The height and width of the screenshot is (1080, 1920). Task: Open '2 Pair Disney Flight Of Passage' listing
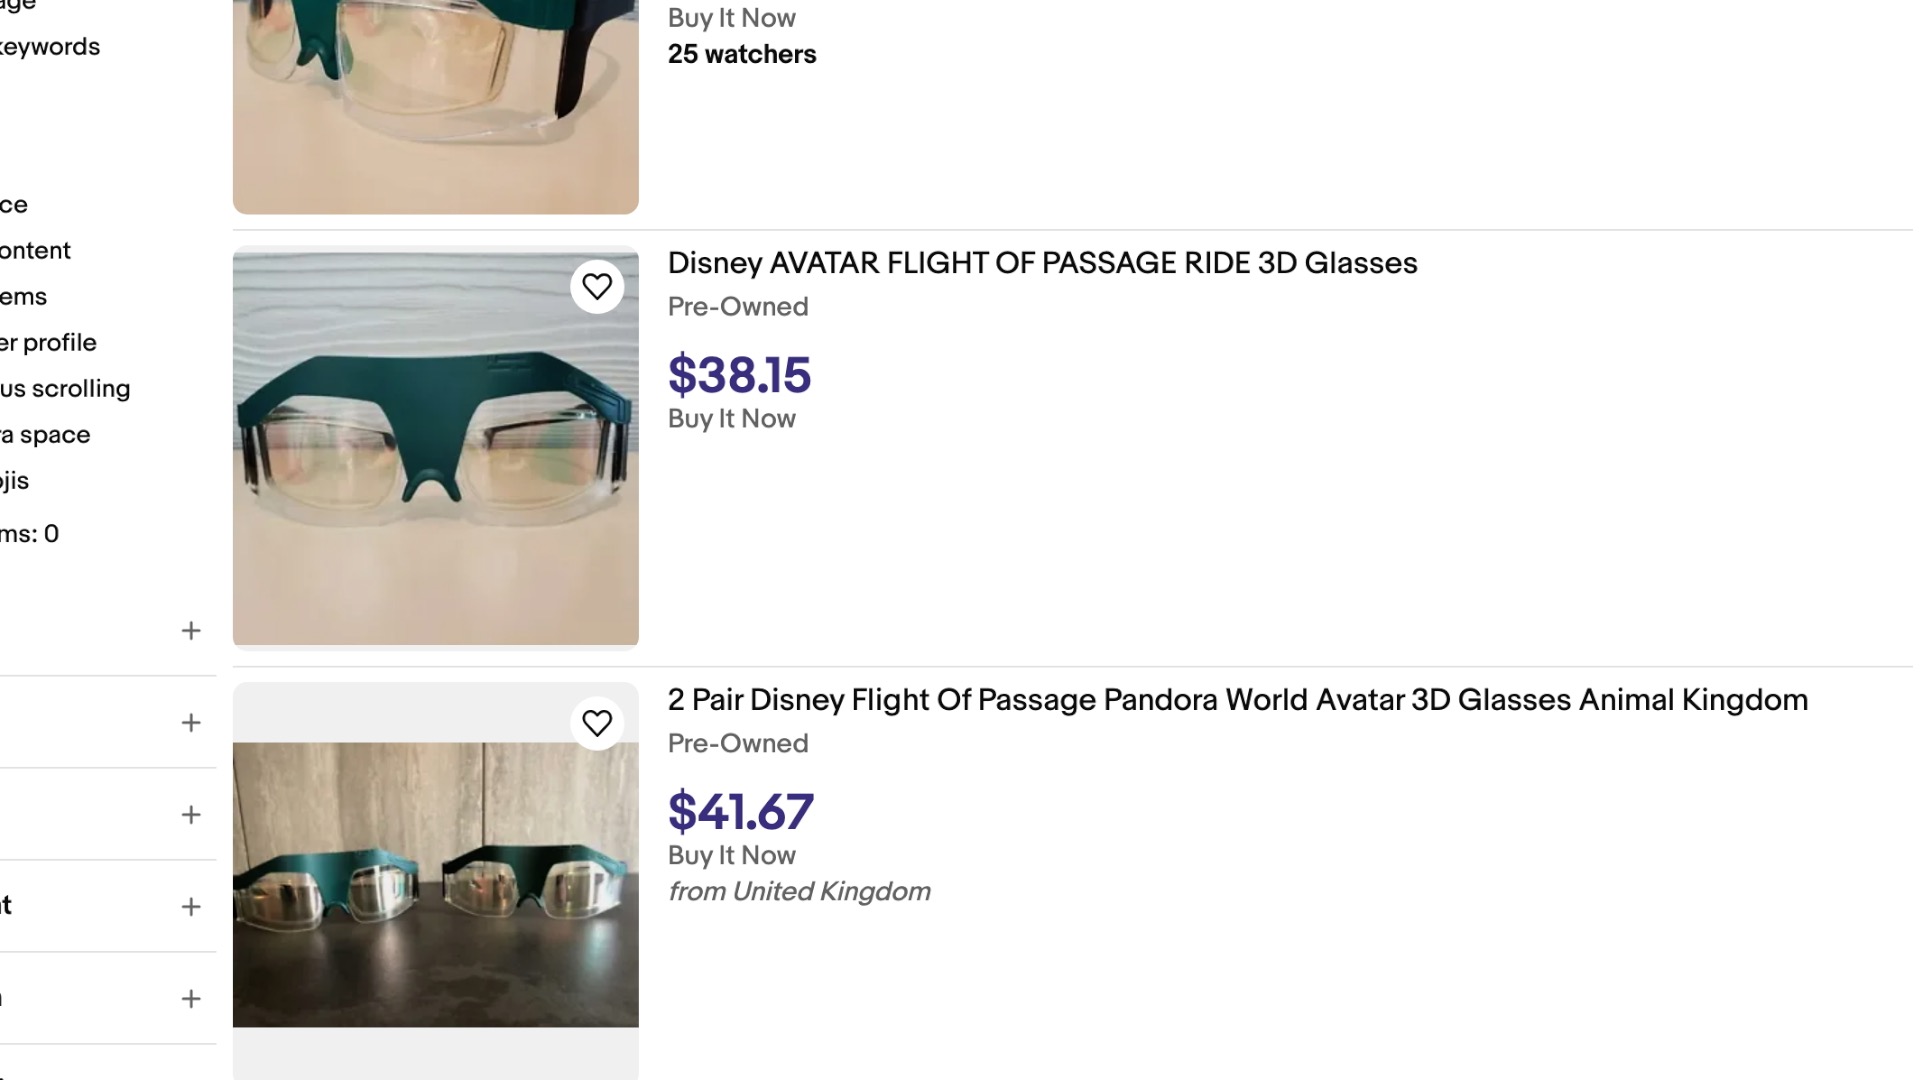tap(1237, 700)
